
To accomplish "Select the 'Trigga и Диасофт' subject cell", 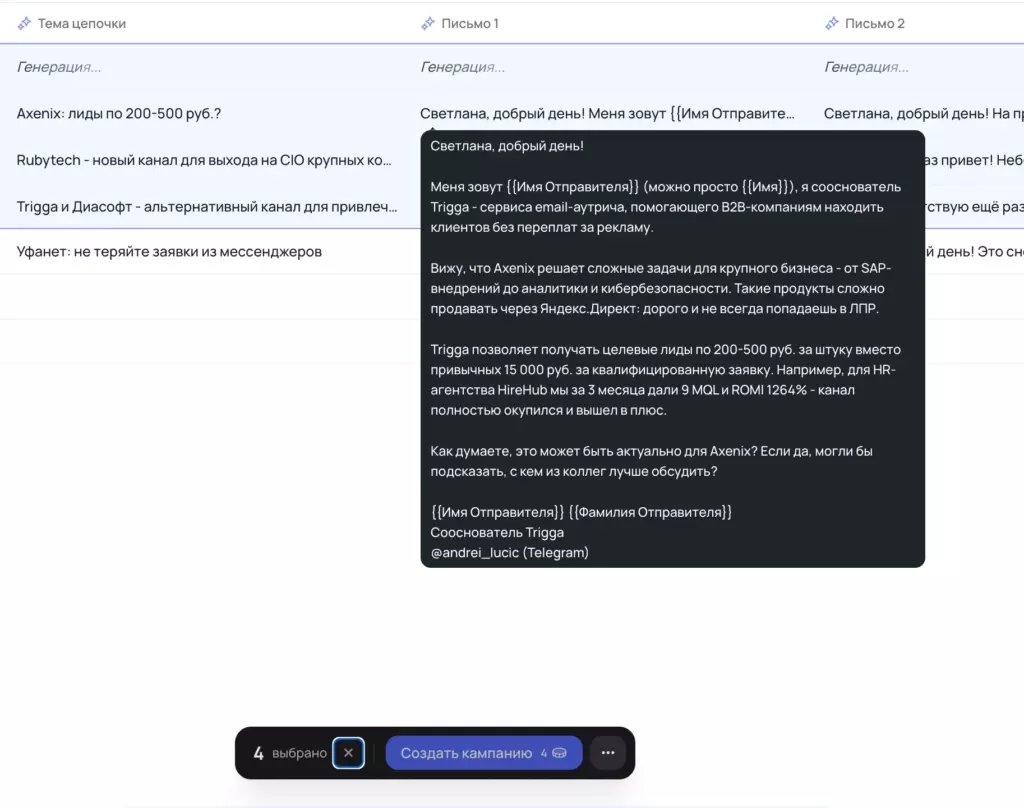I will 206,206.
